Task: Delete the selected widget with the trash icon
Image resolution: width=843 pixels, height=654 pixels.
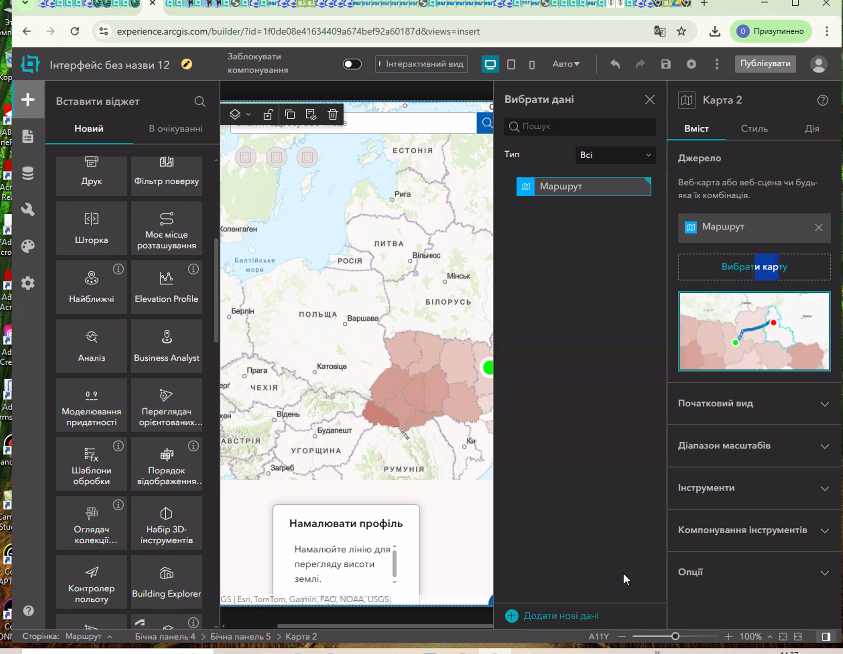Action: click(x=332, y=115)
